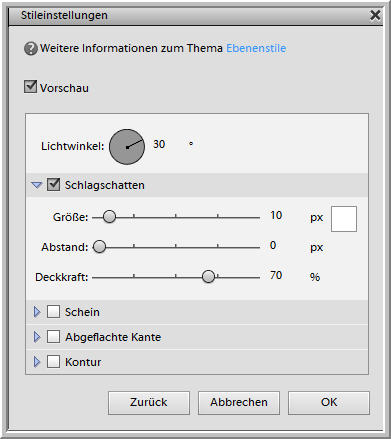Expand the Abgeflachte Kante section
This screenshot has height=439, width=391.
(37, 337)
